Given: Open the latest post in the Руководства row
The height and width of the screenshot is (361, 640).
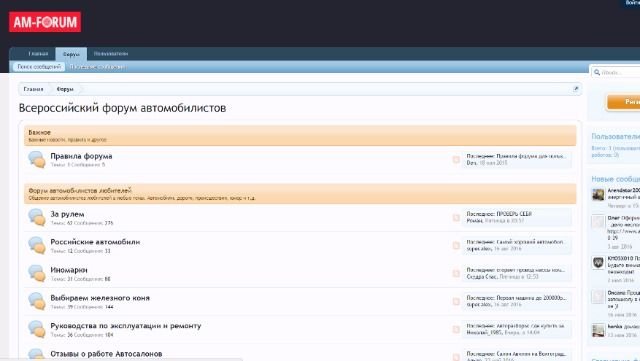Looking at the screenshot, I should click(531, 326).
